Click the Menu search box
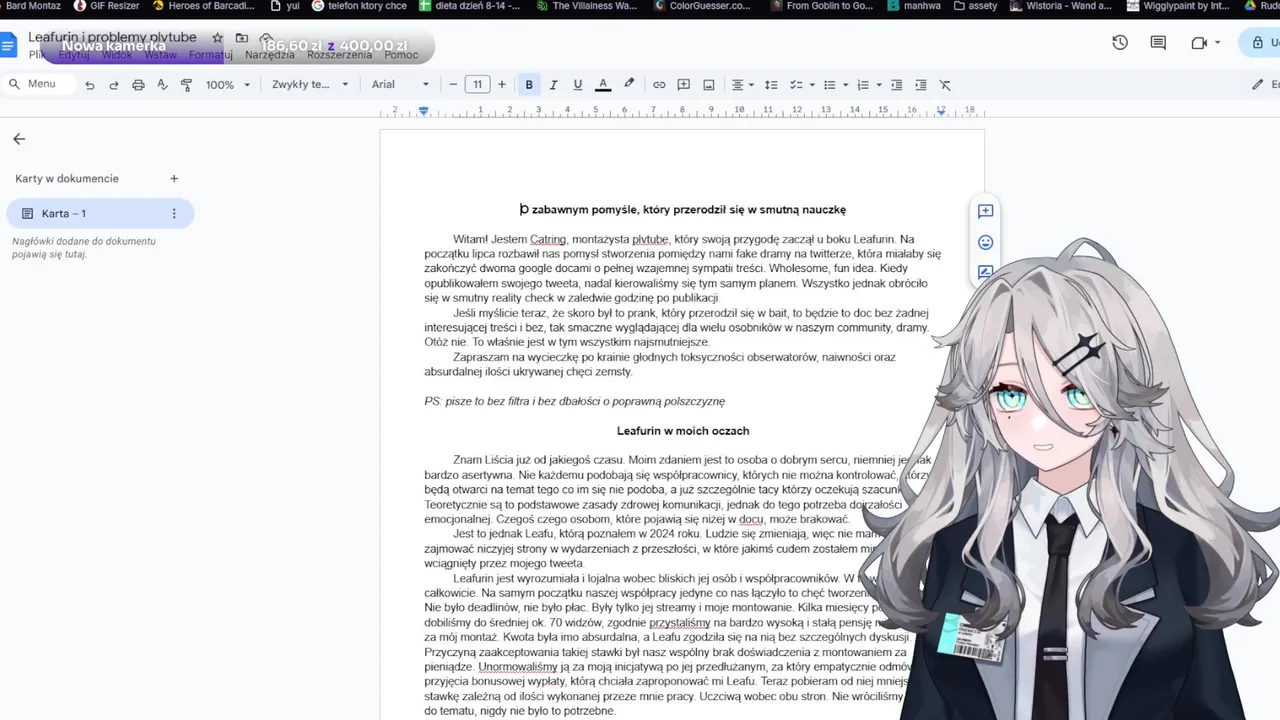 click(x=40, y=84)
